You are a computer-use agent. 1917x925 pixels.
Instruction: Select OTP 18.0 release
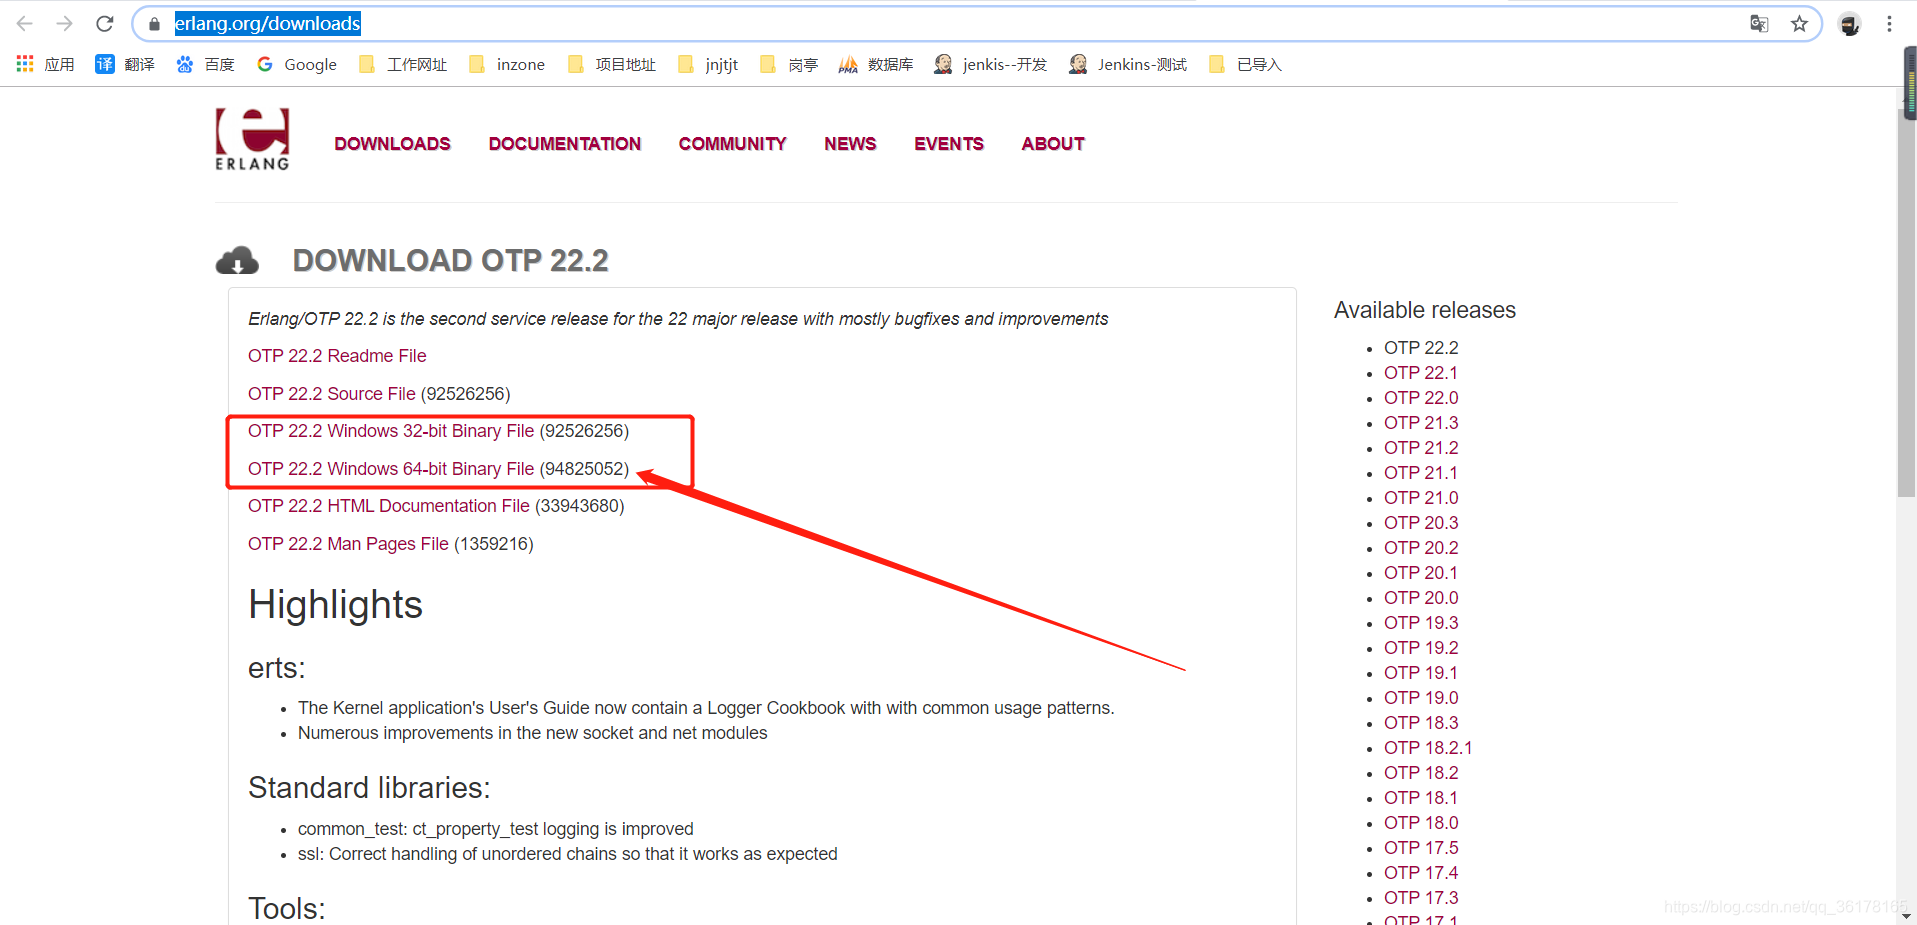pos(1421,823)
